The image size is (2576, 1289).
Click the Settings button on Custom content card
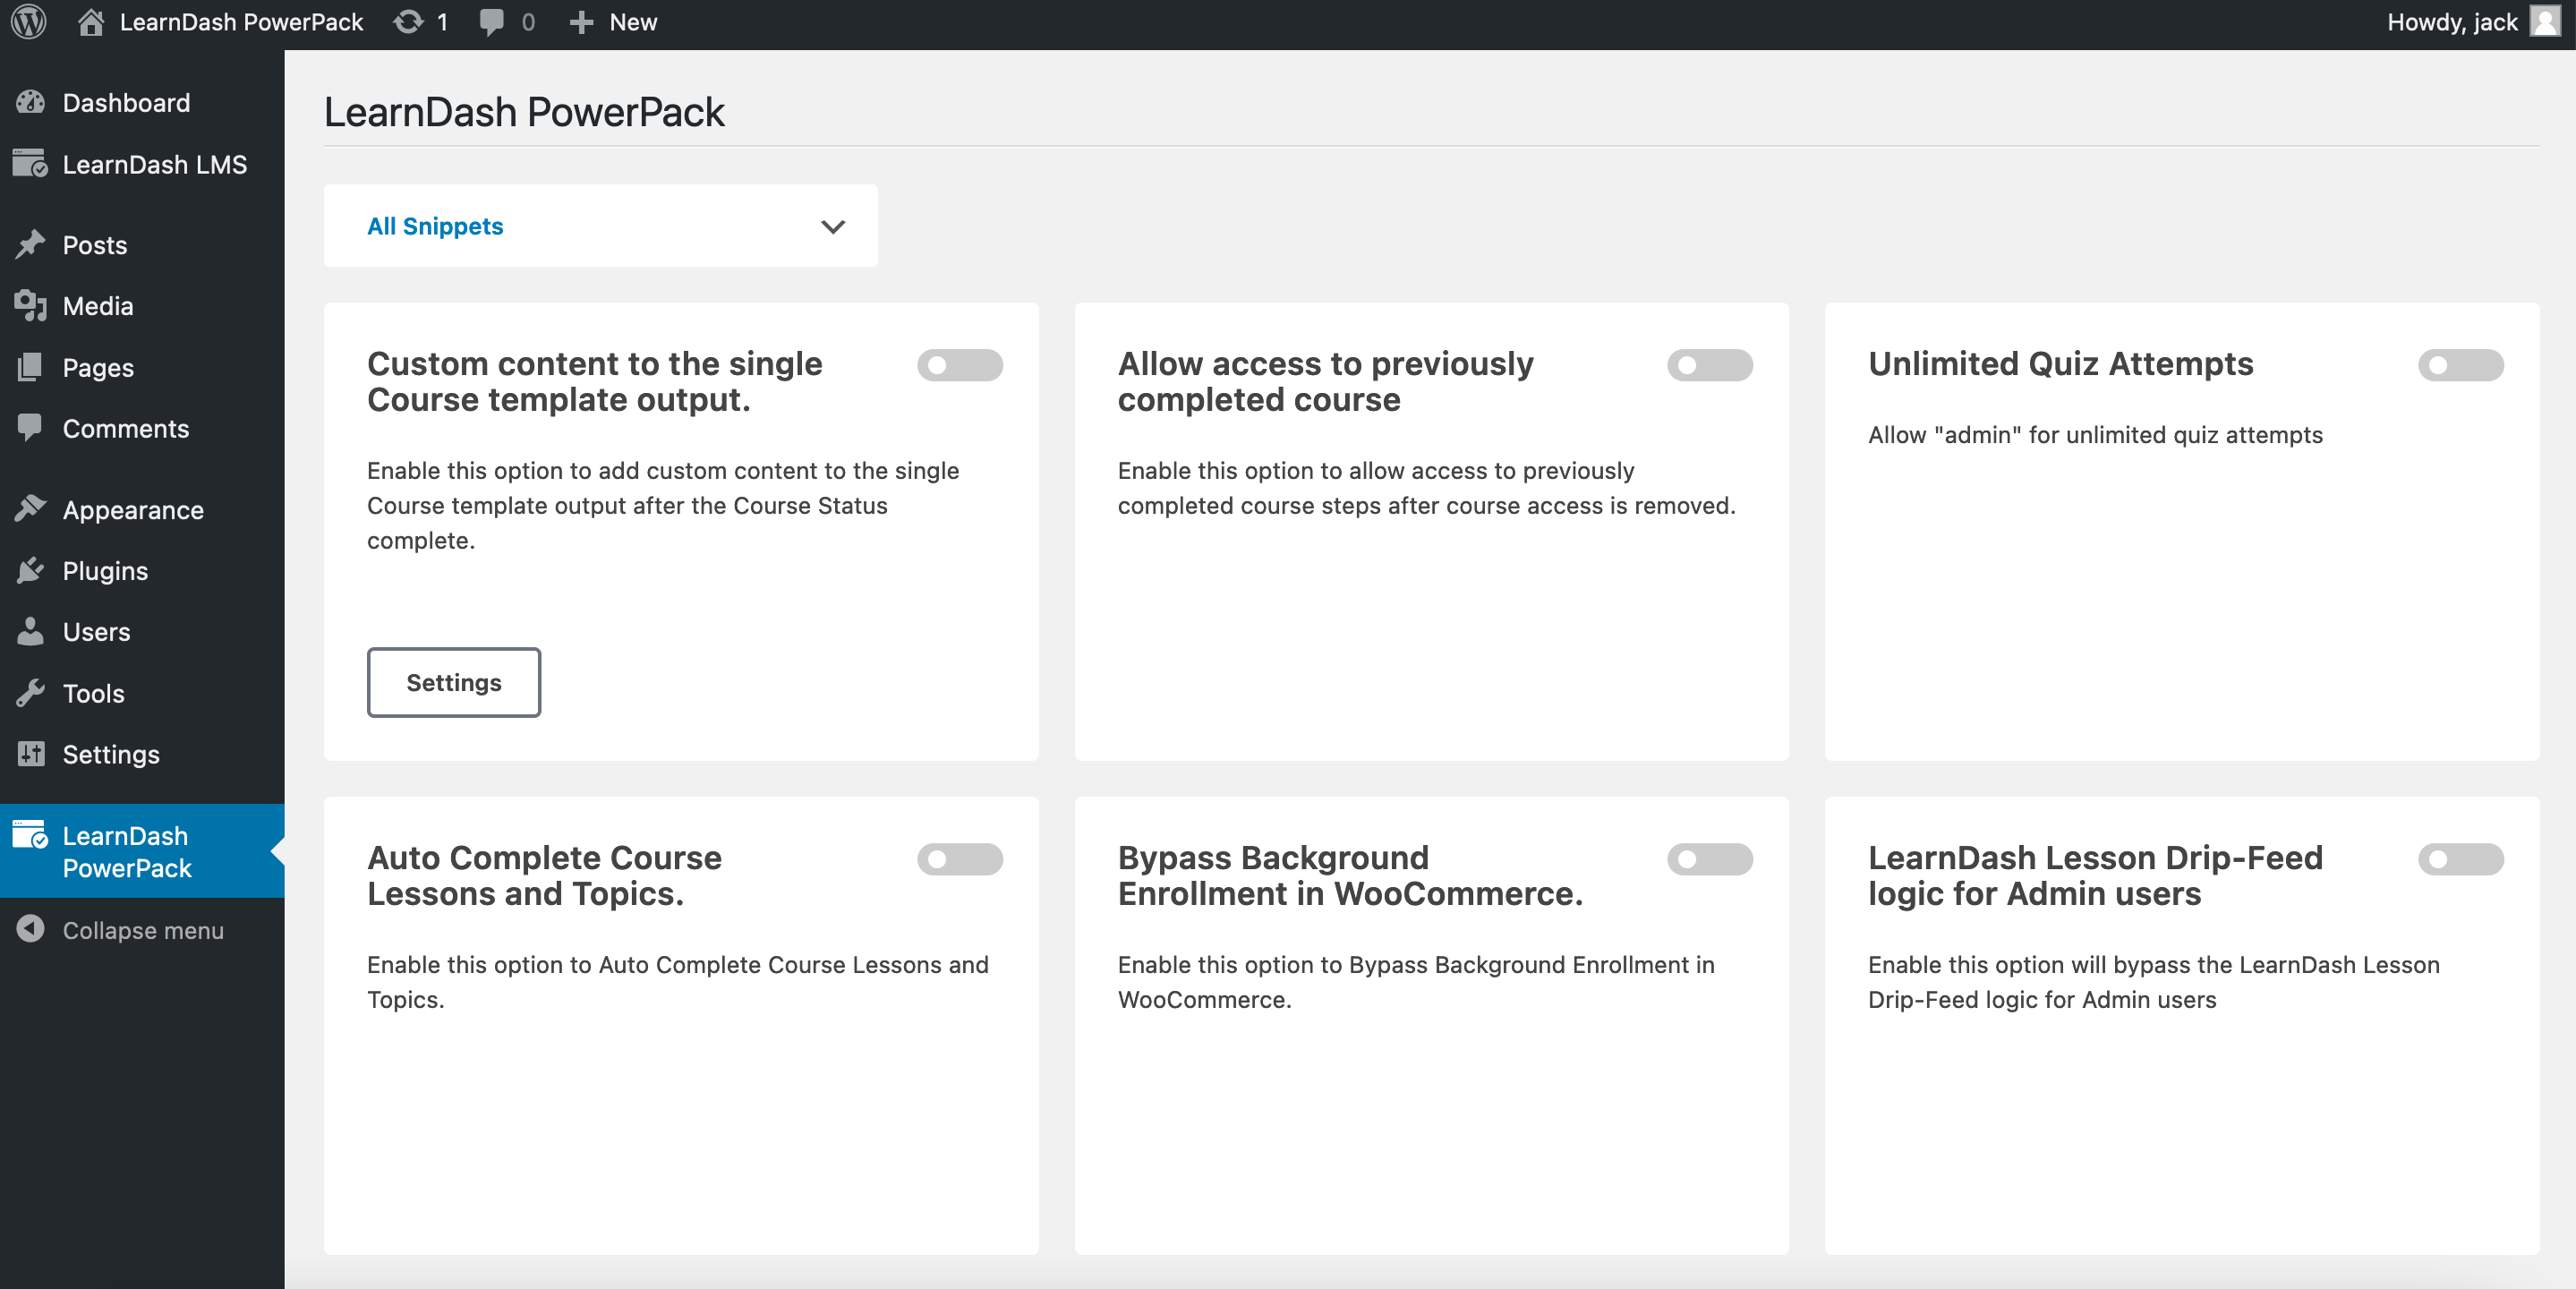[453, 682]
